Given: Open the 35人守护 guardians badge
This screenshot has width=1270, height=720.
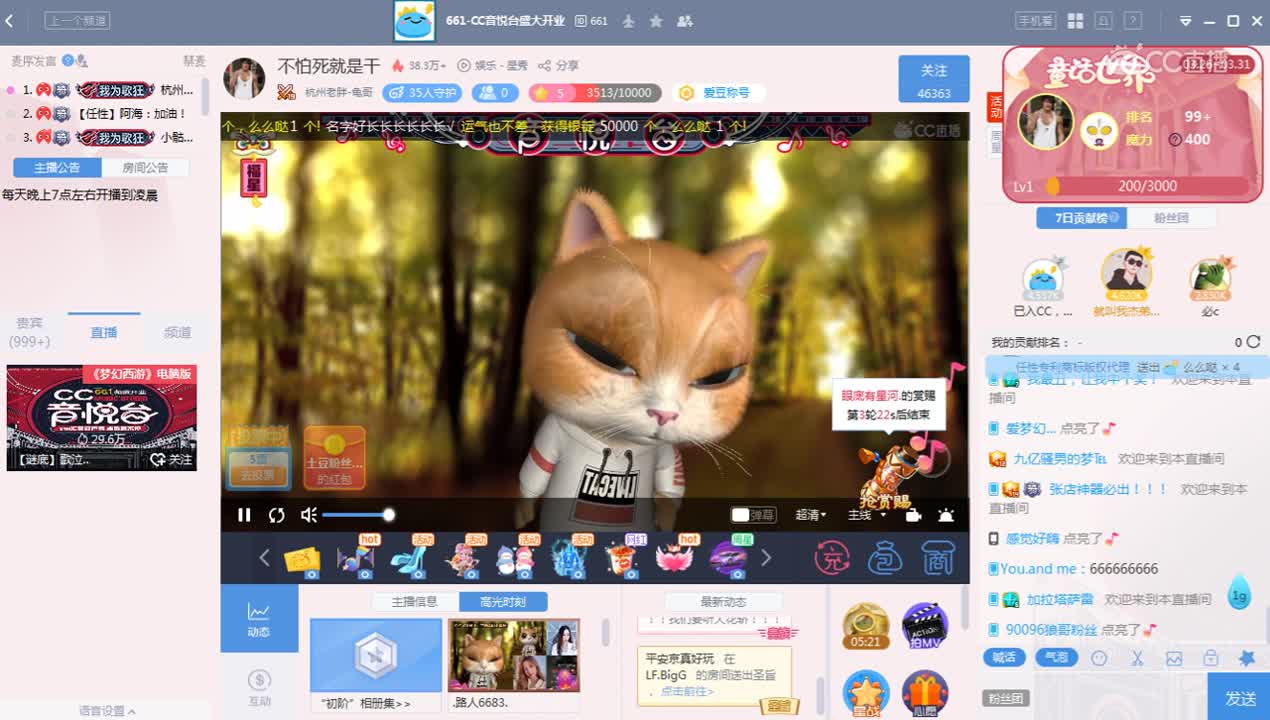Looking at the screenshot, I should 422,93.
